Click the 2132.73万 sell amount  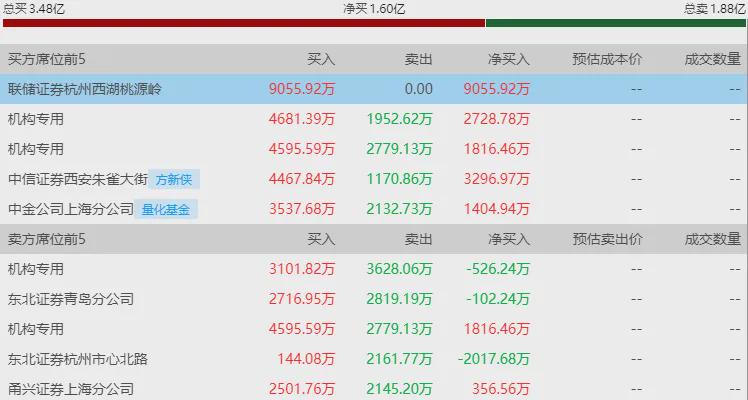click(399, 209)
